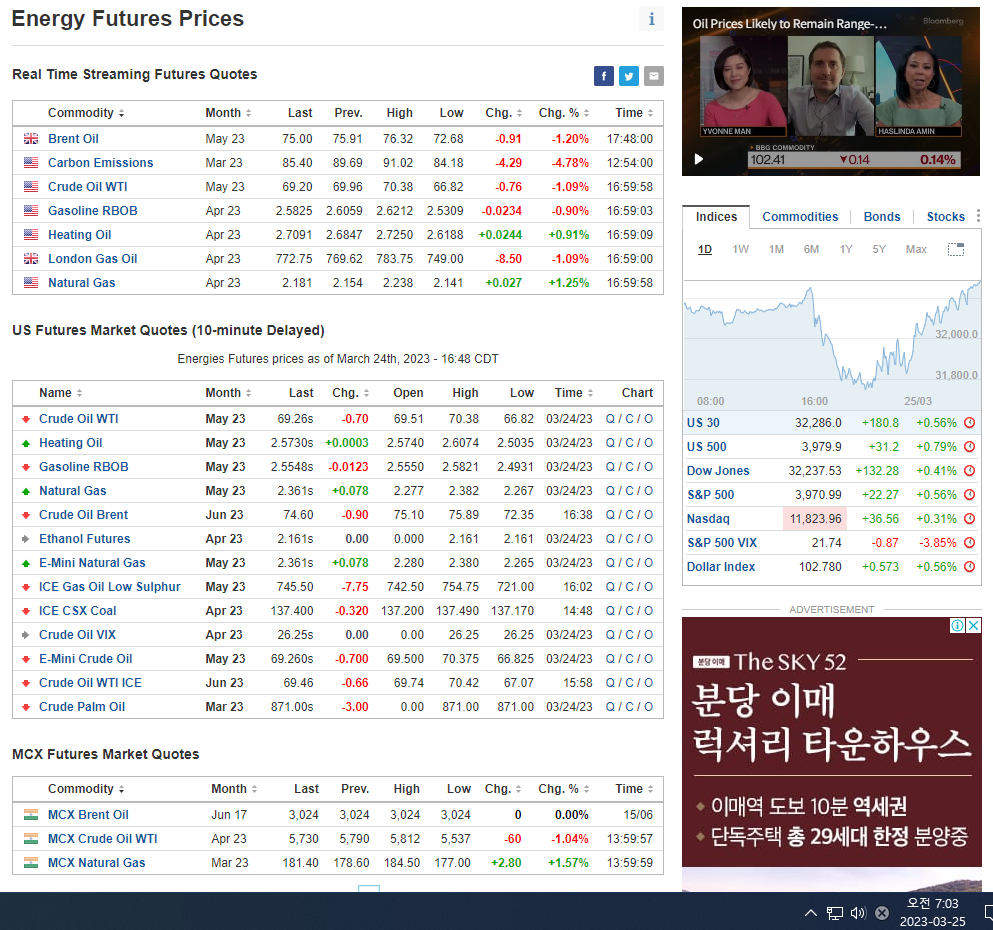Share the quotes via Twitter icon
The image size is (993, 930).
[x=629, y=76]
